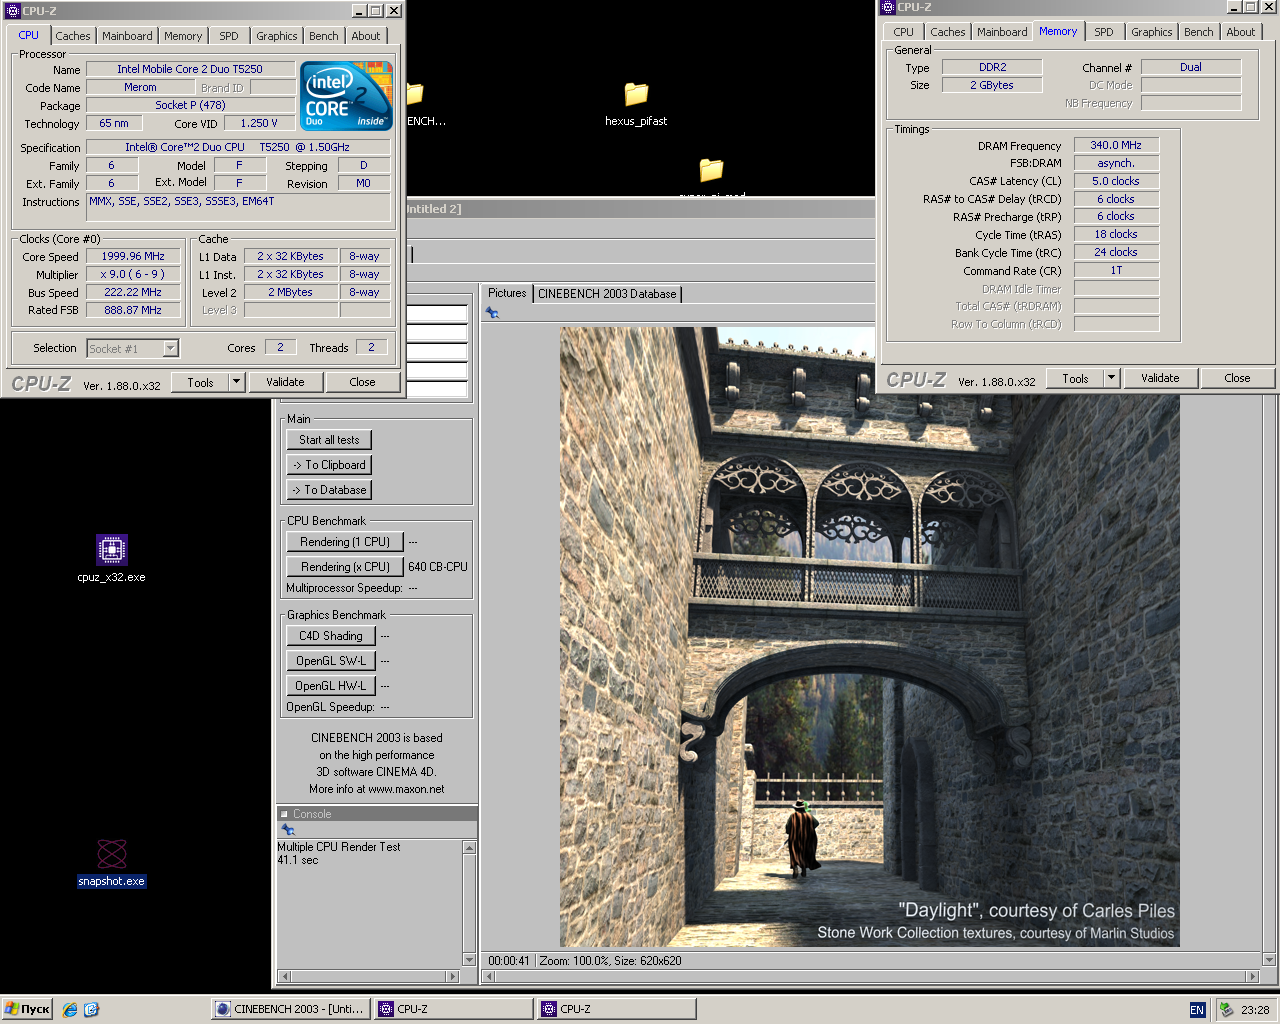Run the C4D Shading test
Screen dimensions: 1280x1024
pyautogui.click(x=331, y=636)
